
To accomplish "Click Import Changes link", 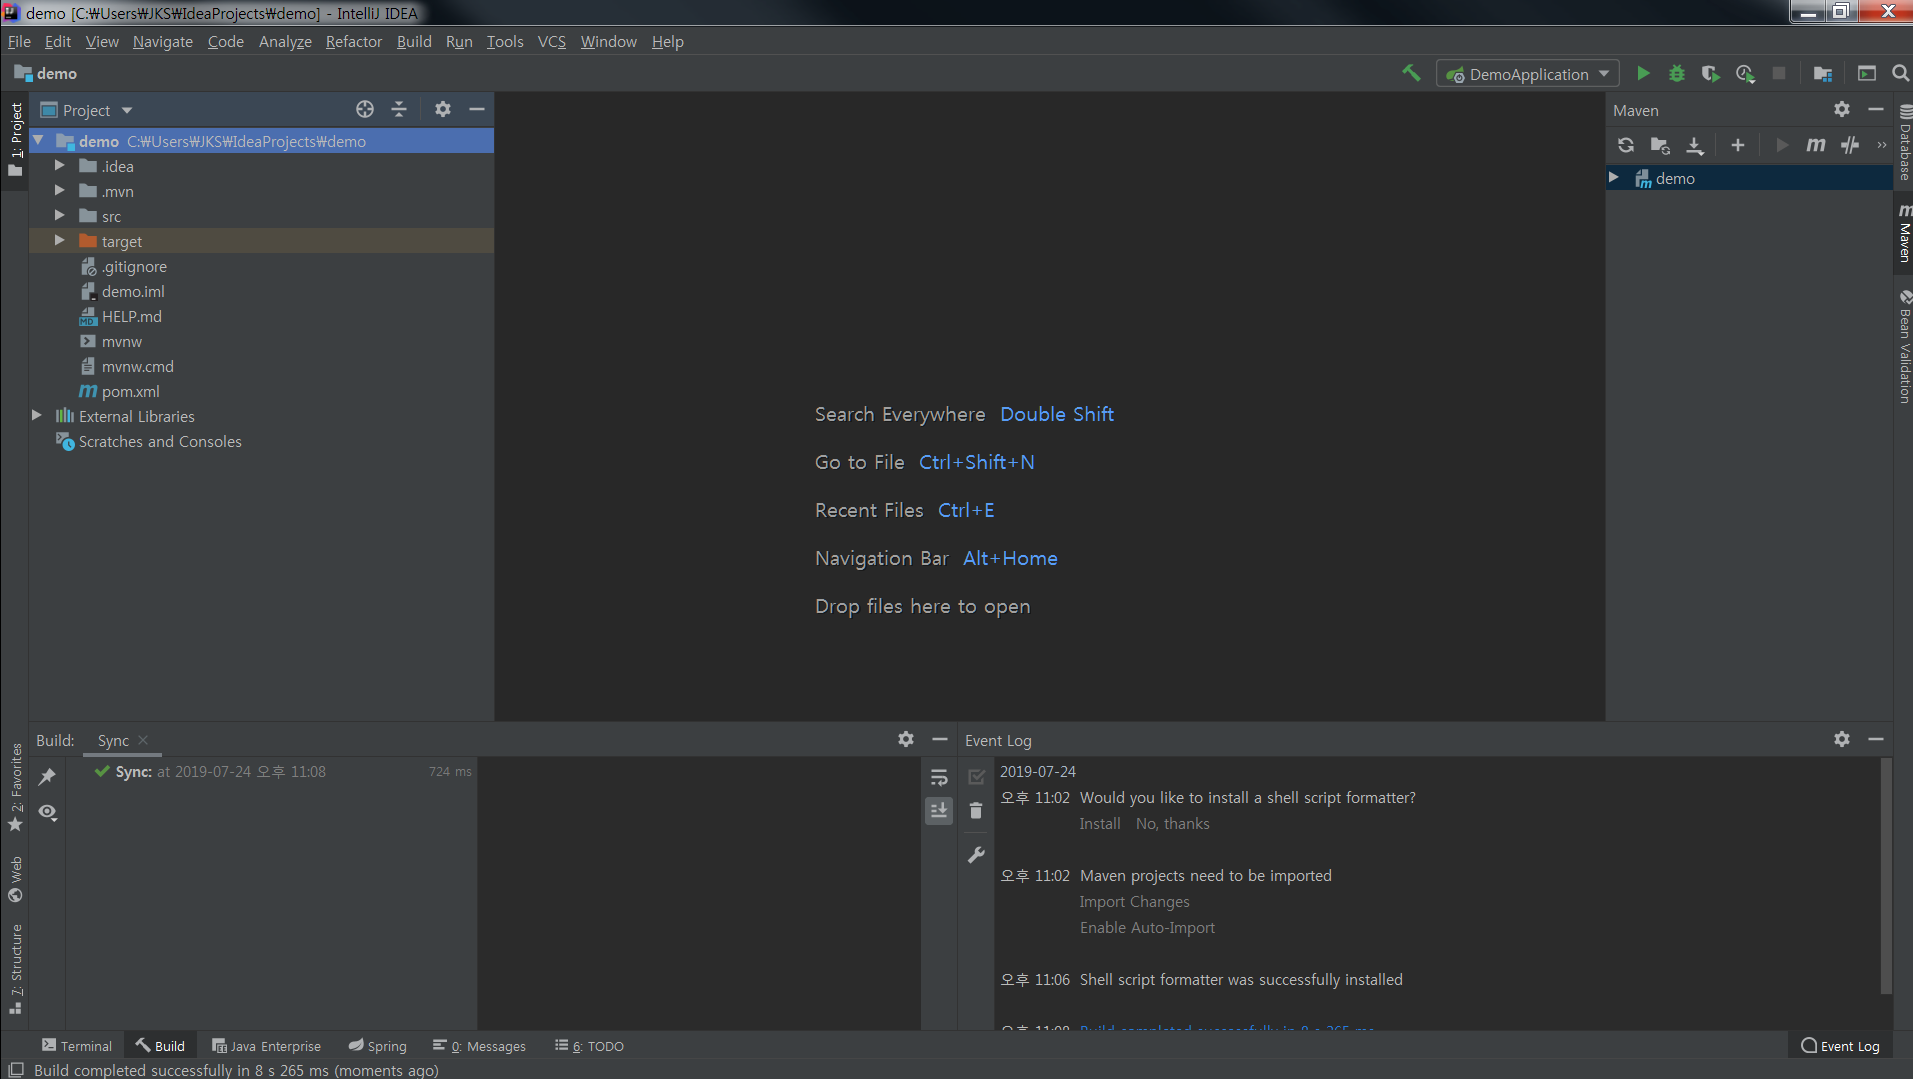I will coord(1135,902).
